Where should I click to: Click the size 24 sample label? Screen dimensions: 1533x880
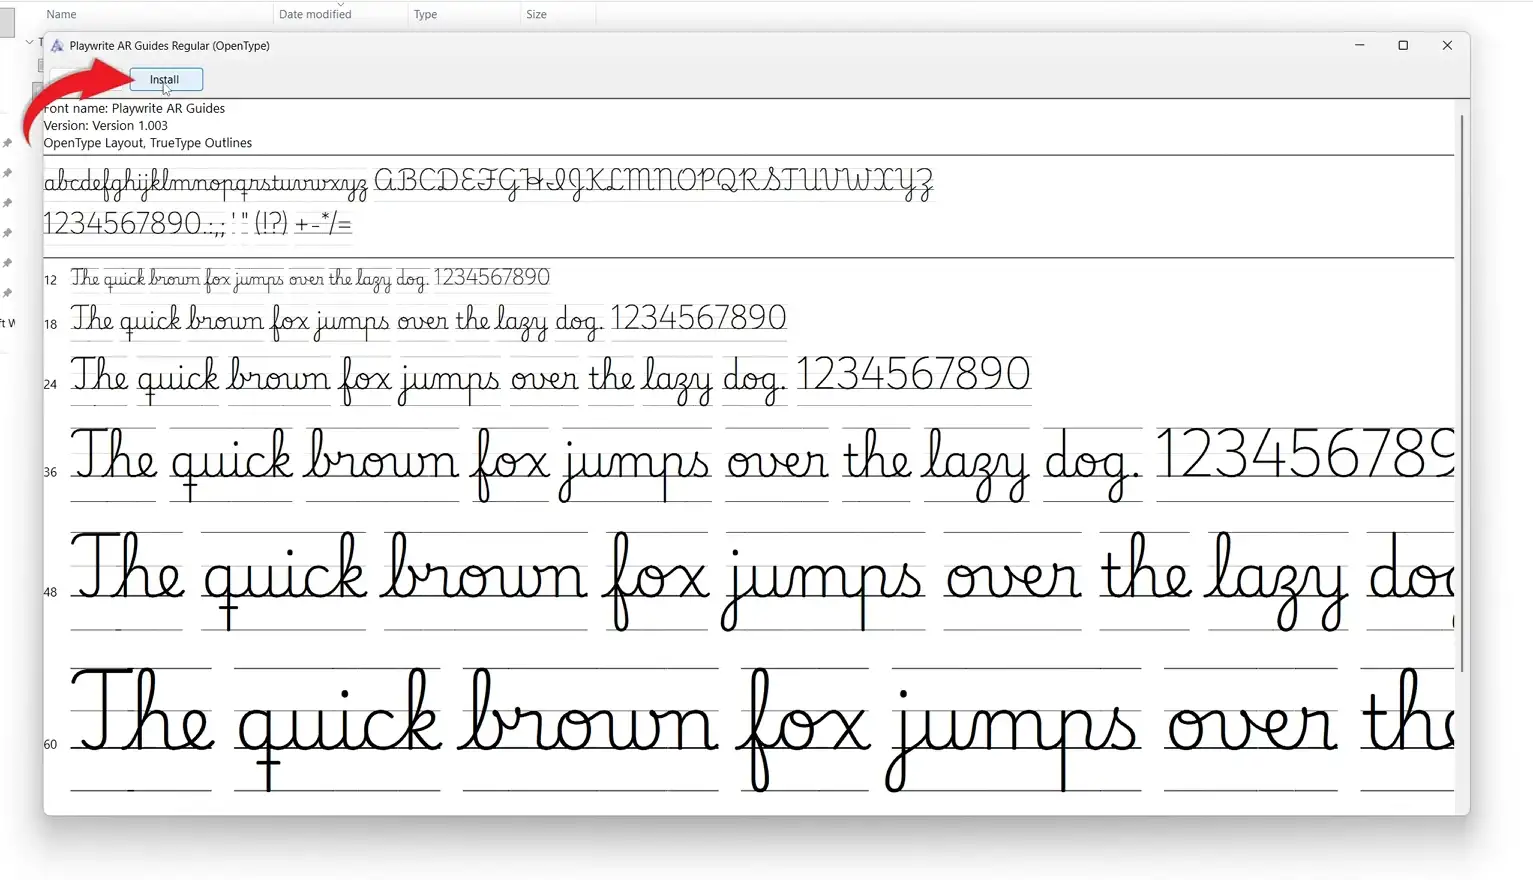pos(50,384)
